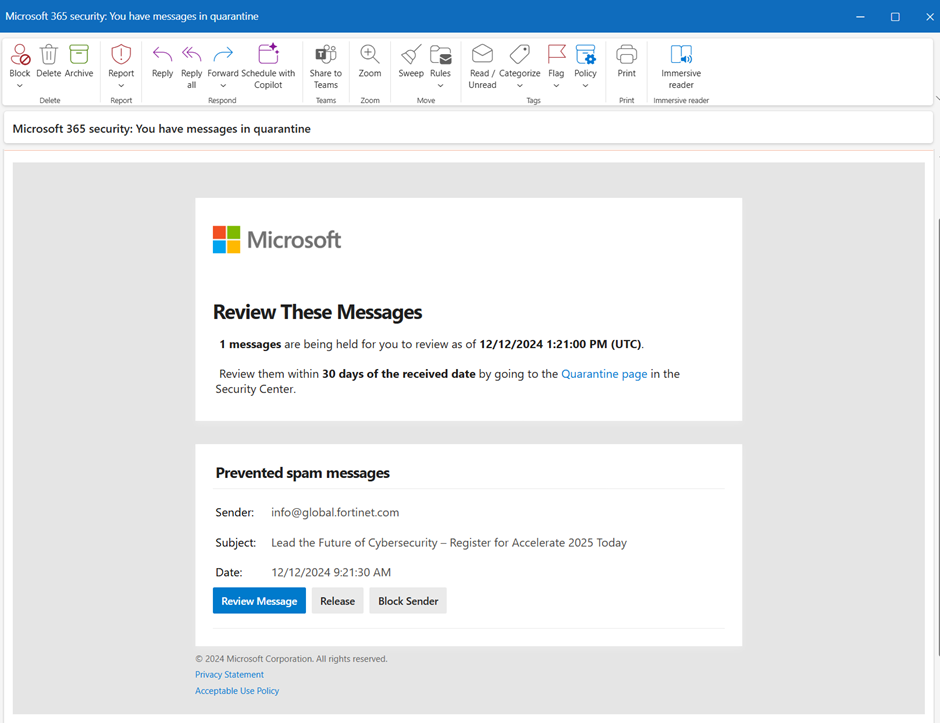Click the 'Prevented spam messages' heading

(x=303, y=473)
